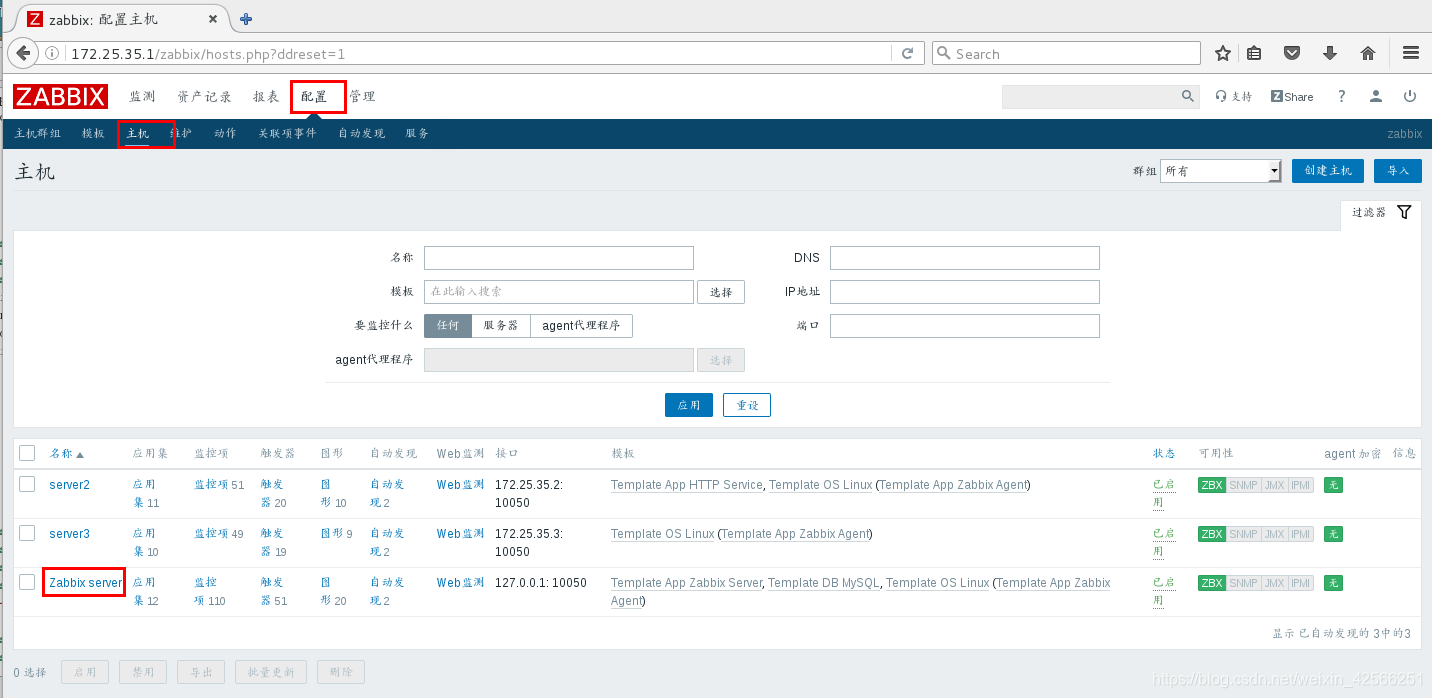Open a new browser tab with plus icon
This screenshot has width=1432, height=698.
[x=246, y=19]
